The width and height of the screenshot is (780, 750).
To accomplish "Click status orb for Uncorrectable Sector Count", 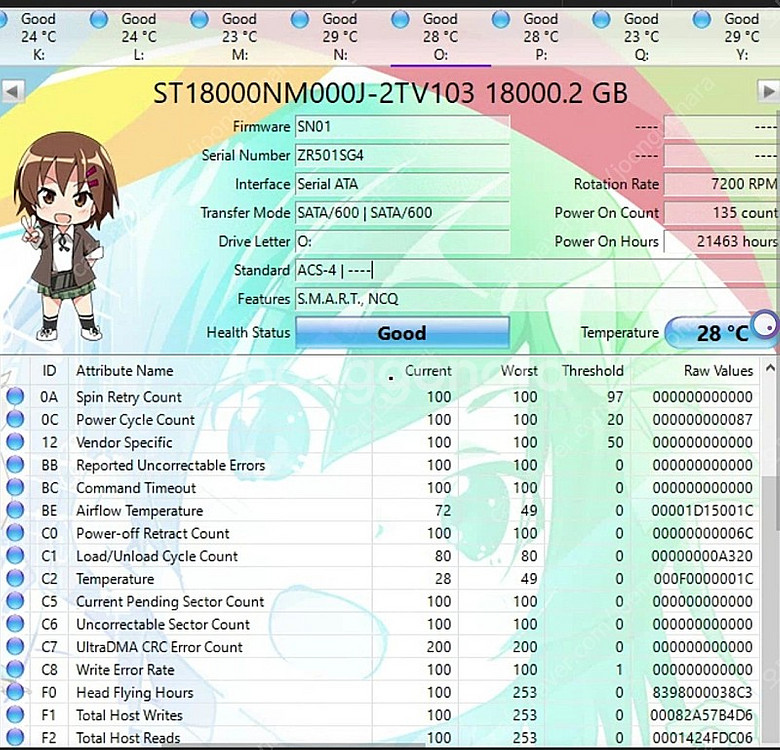I will pyautogui.click(x=15, y=624).
